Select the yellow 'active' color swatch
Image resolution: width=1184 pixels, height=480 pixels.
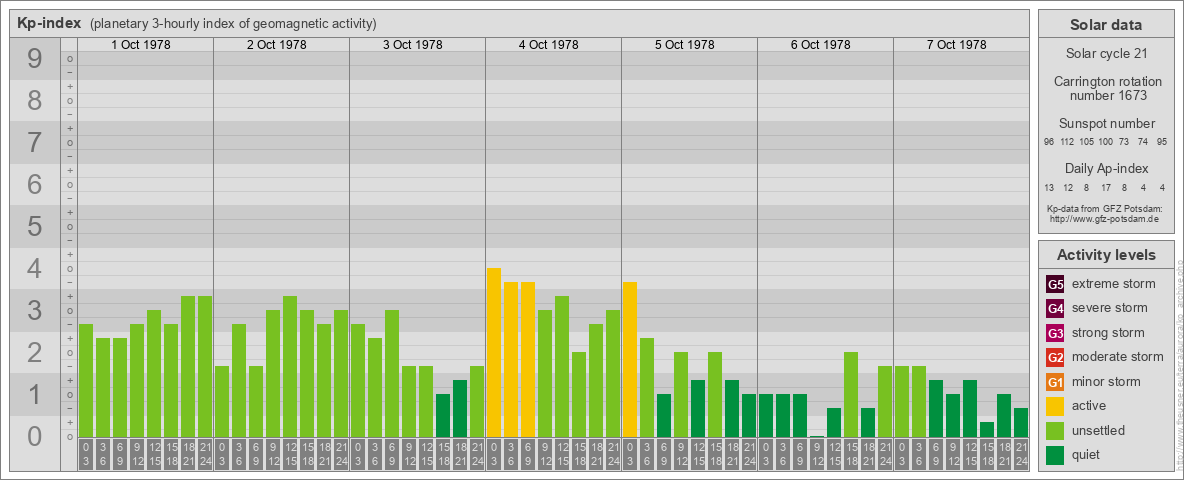click(1056, 406)
